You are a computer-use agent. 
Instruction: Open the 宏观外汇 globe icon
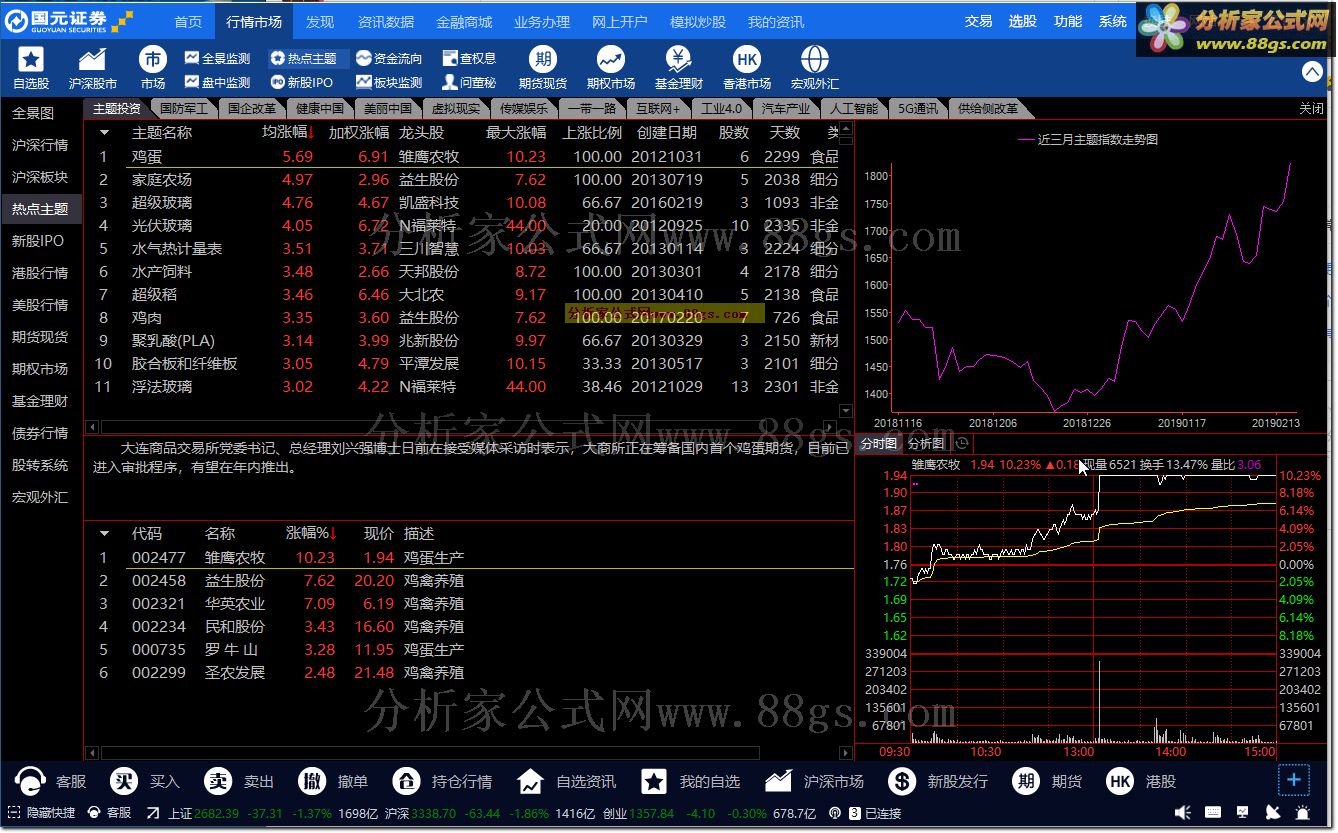(x=815, y=59)
